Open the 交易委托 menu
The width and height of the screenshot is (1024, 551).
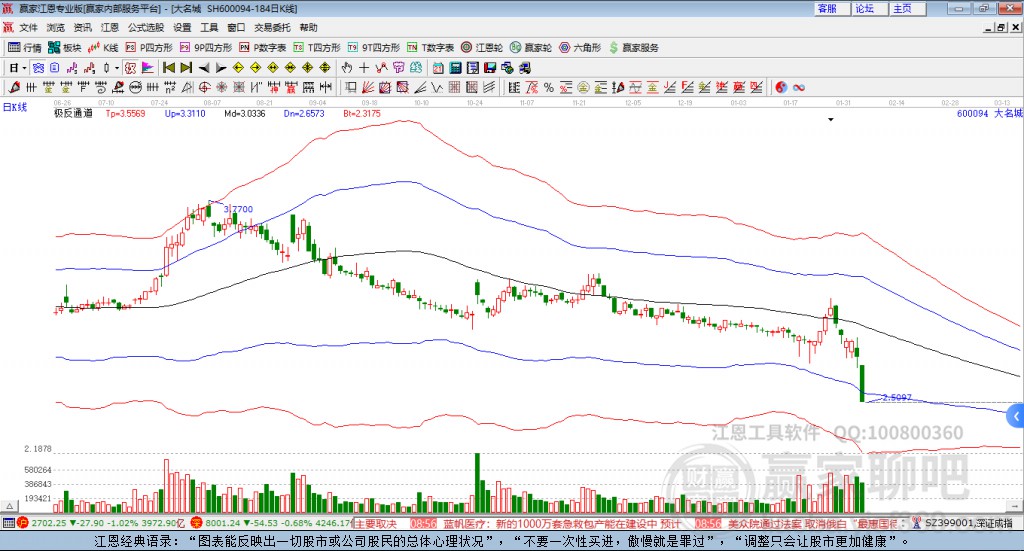point(272,27)
